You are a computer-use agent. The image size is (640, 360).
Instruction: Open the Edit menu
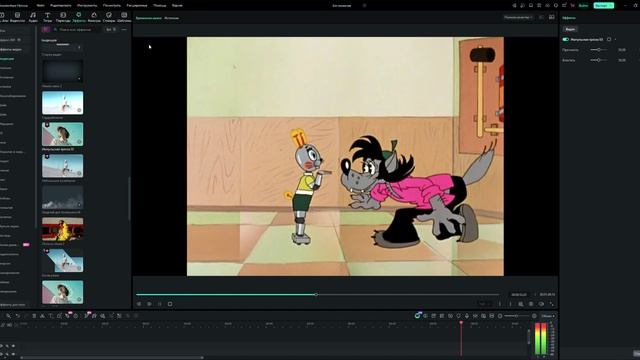[x=60, y=5]
